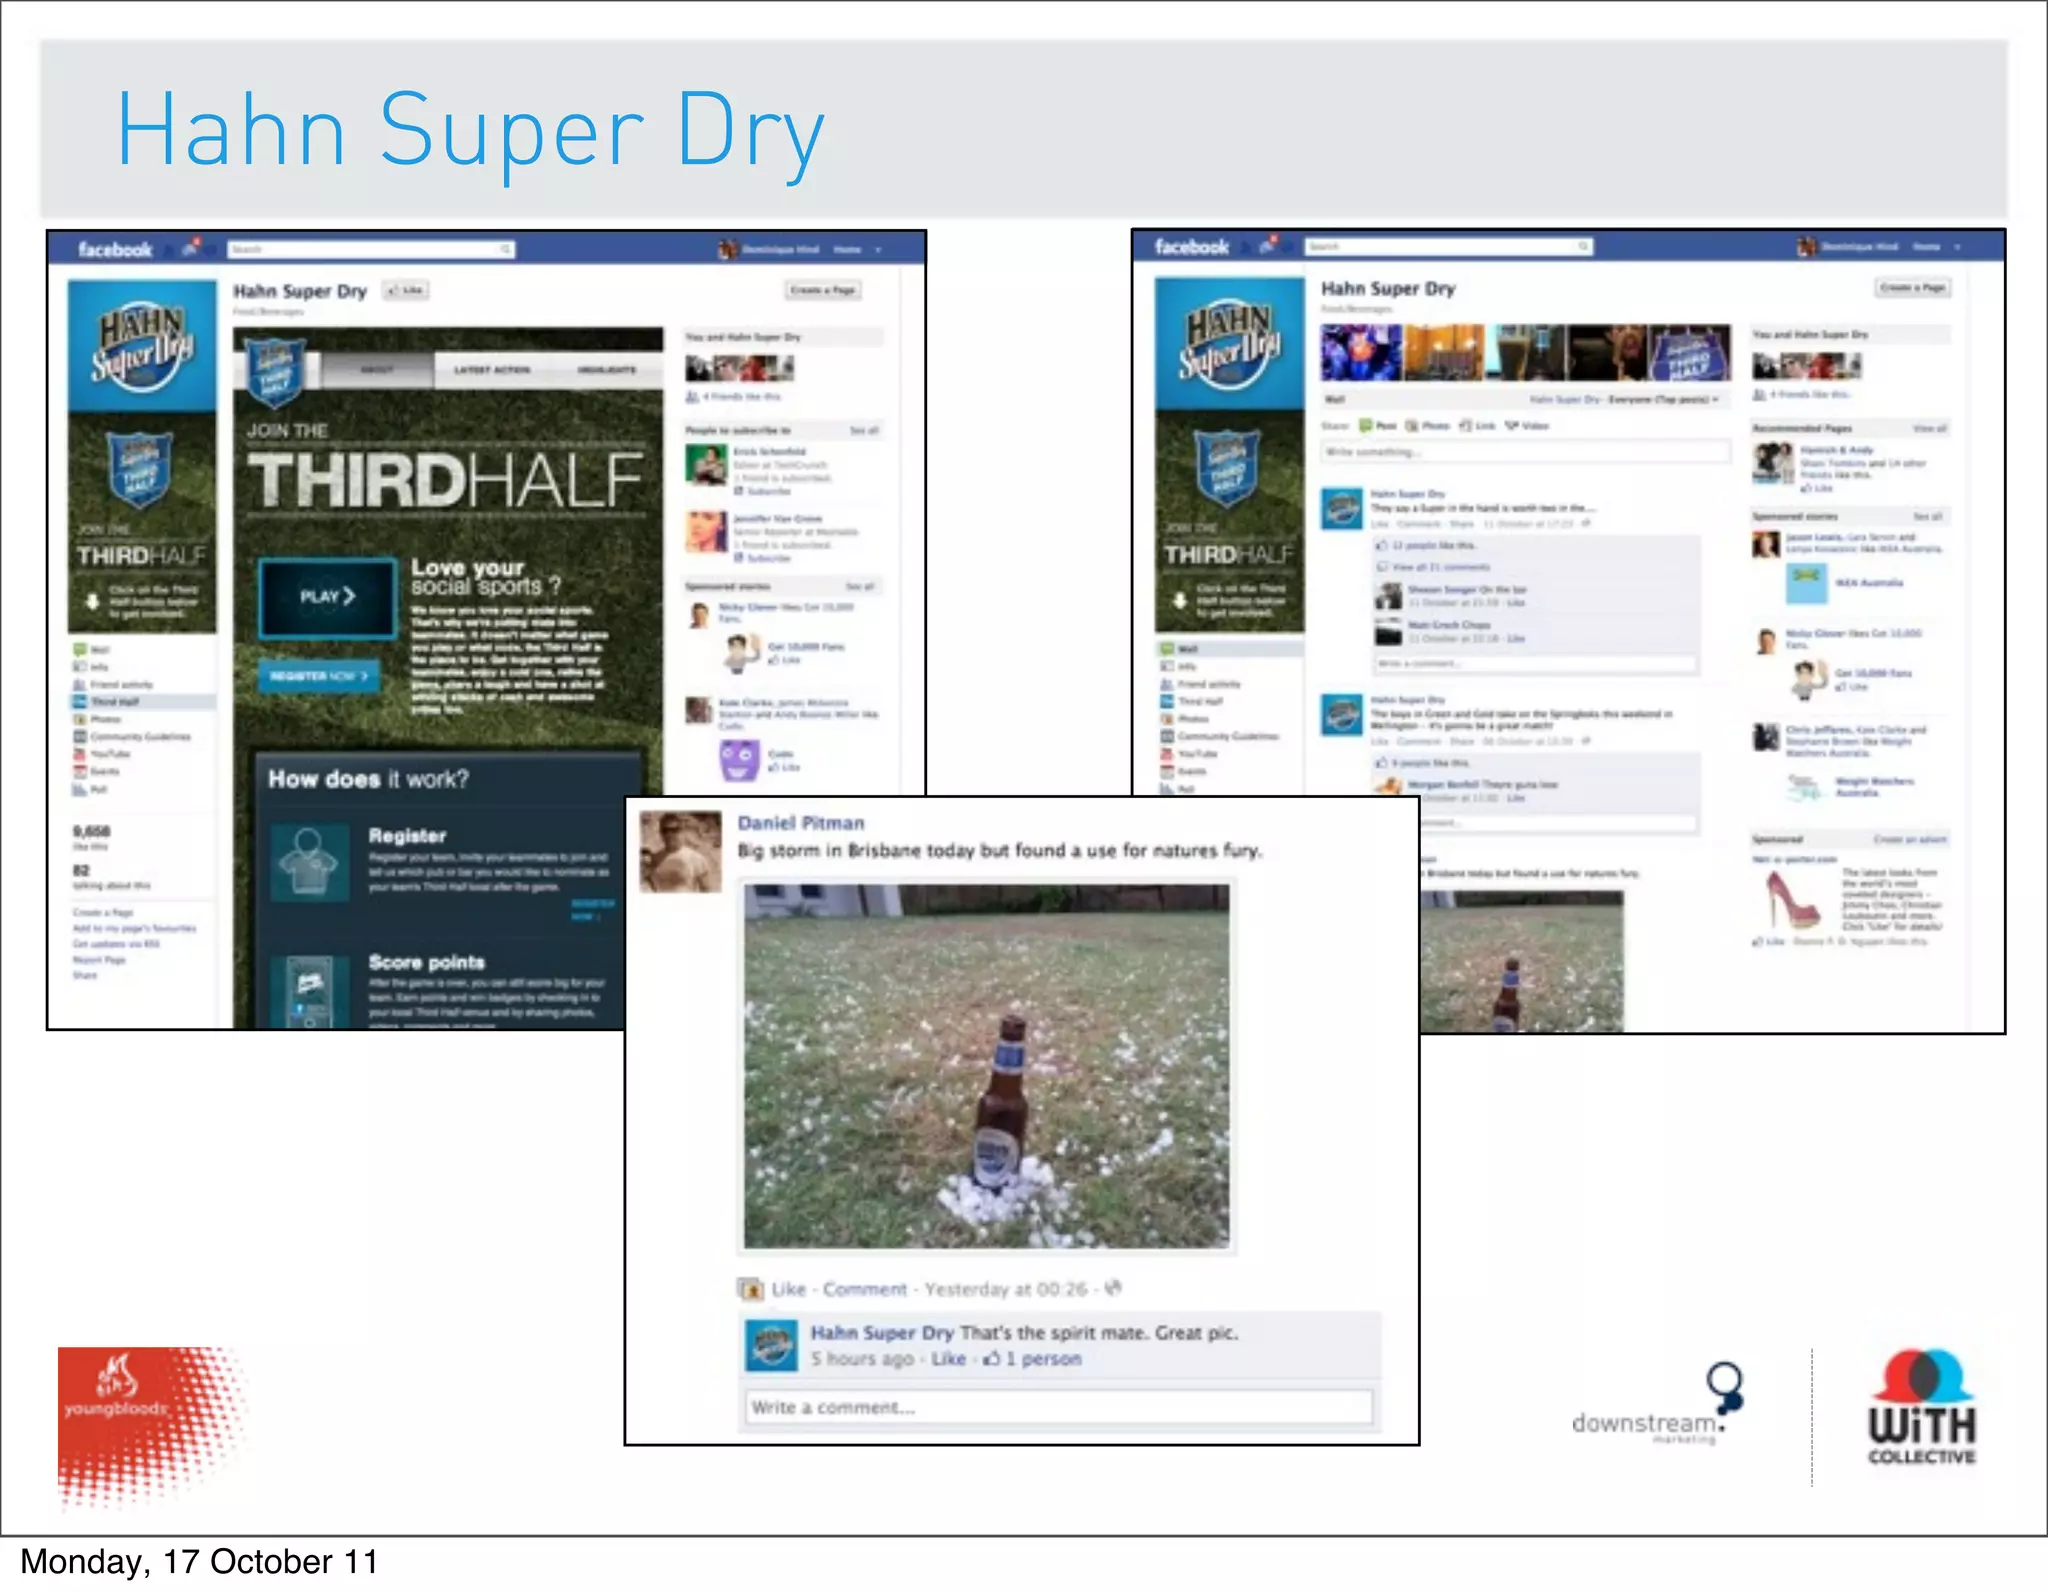Open Everyone (Top posts) wall filter dropdown
Image resolution: width=2048 pixels, height=1593 pixels.
1664,399
